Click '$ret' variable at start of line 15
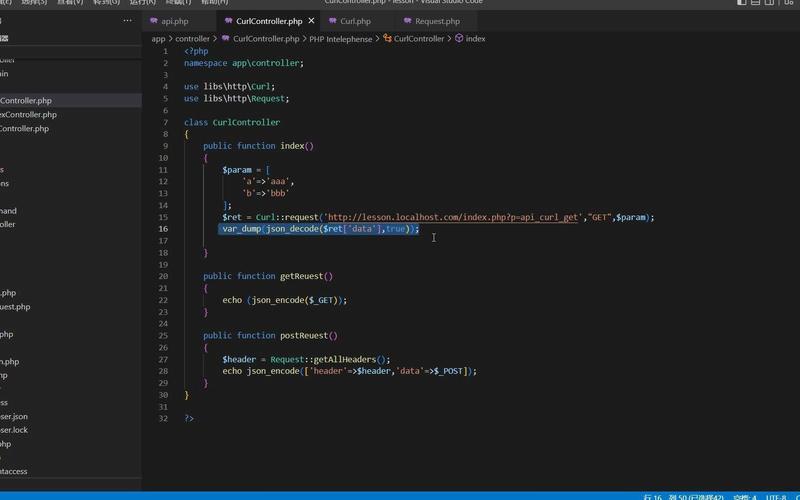 coord(232,217)
